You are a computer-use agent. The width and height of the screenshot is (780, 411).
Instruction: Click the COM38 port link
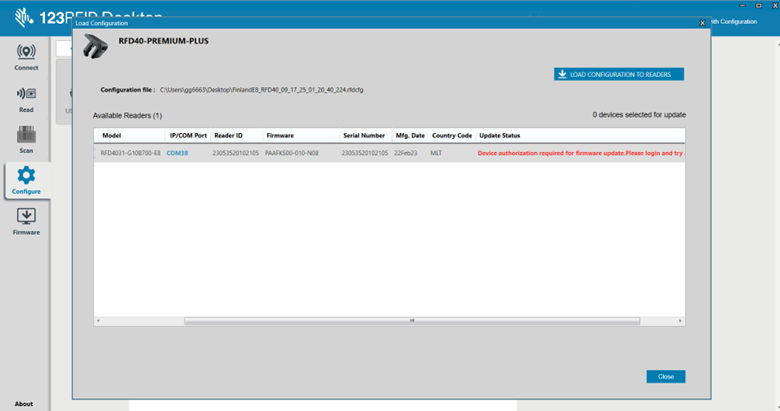click(x=177, y=153)
